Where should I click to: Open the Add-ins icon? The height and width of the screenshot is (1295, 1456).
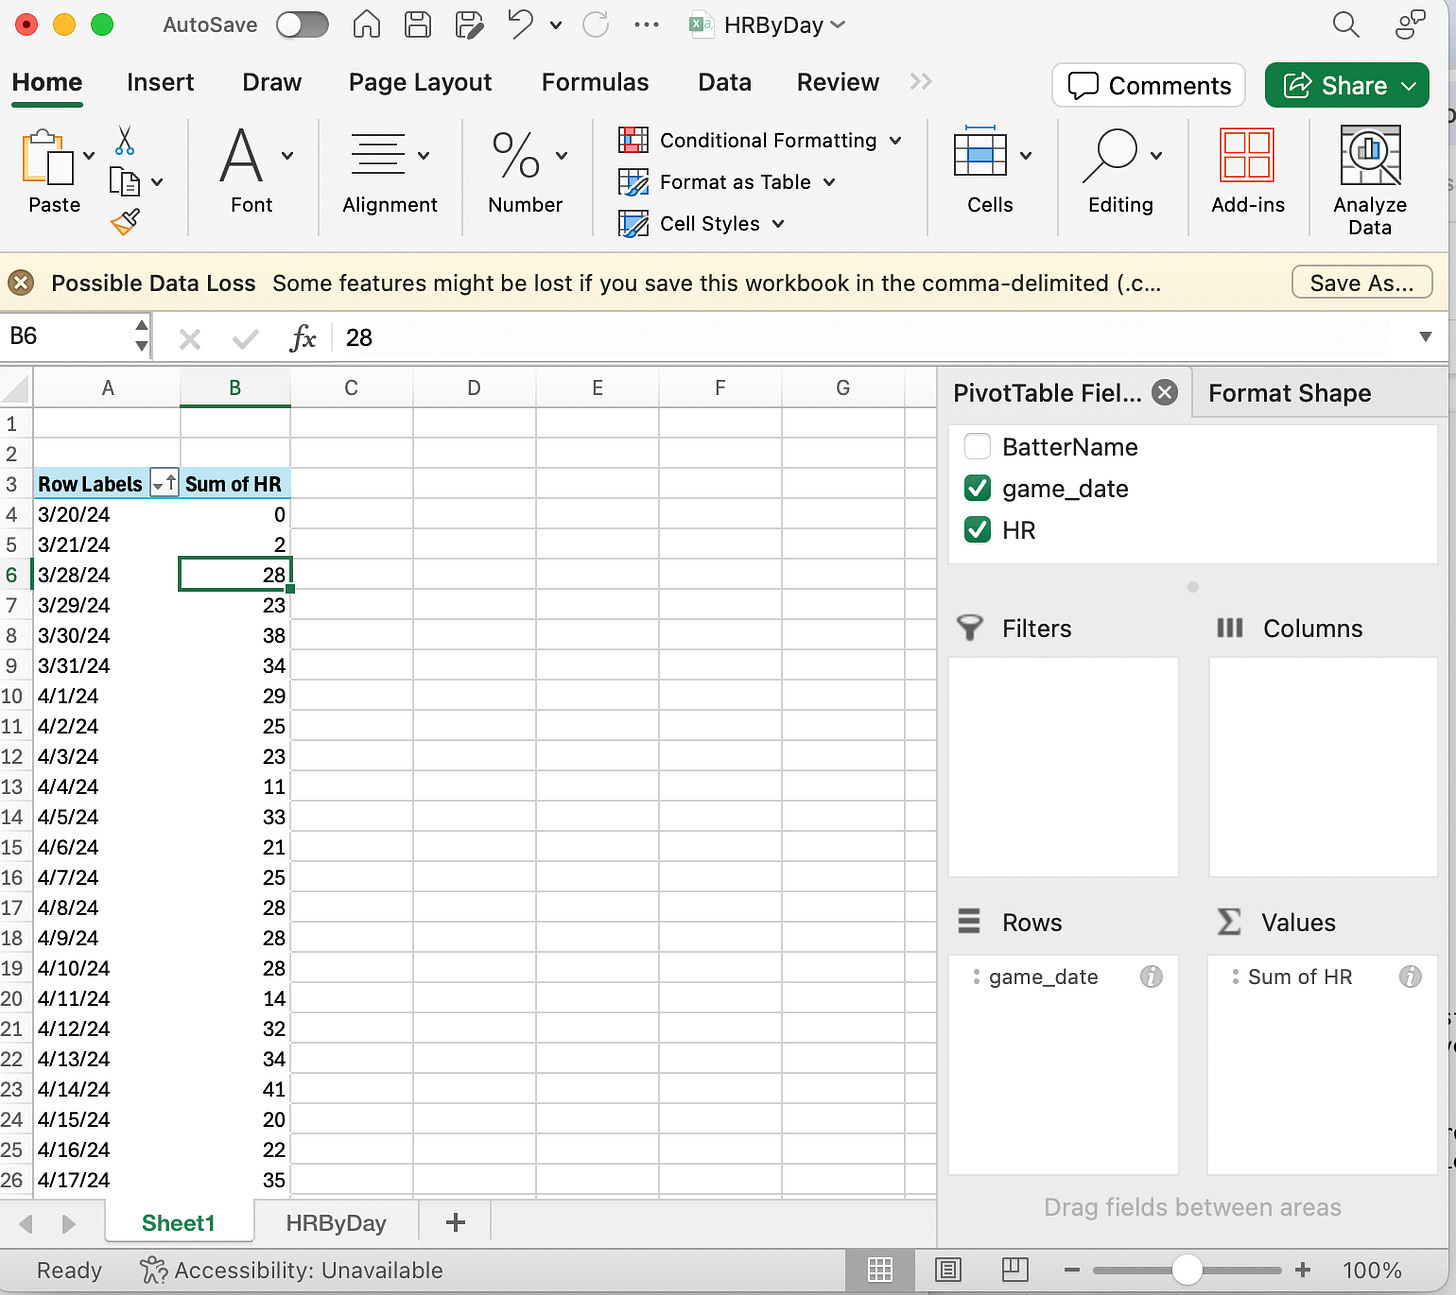(x=1247, y=155)
